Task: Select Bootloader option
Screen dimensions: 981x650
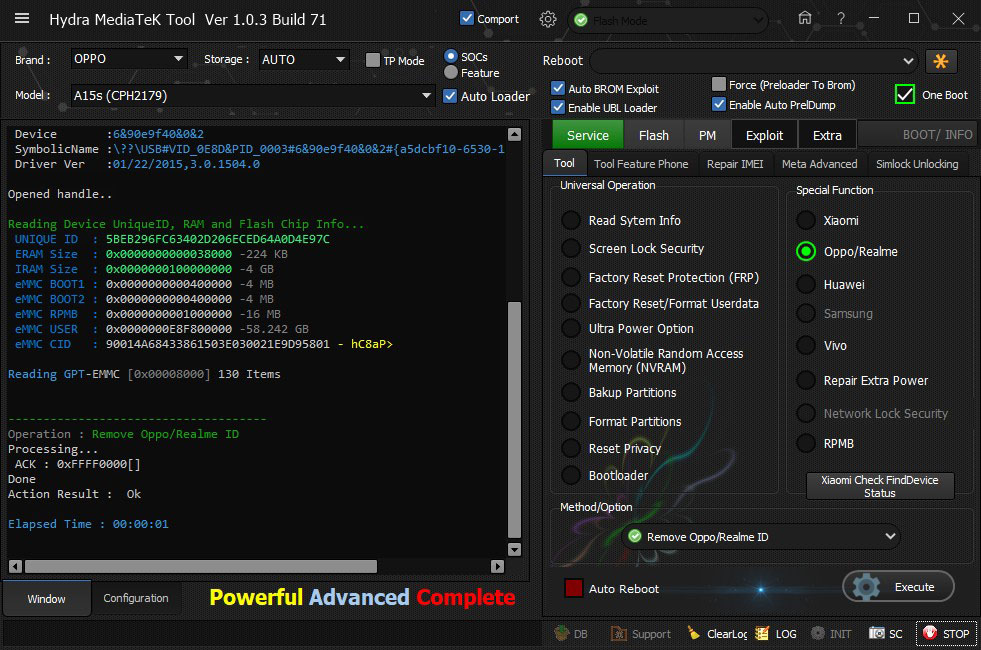Action: pyautogui.click(x=571, y=475)
